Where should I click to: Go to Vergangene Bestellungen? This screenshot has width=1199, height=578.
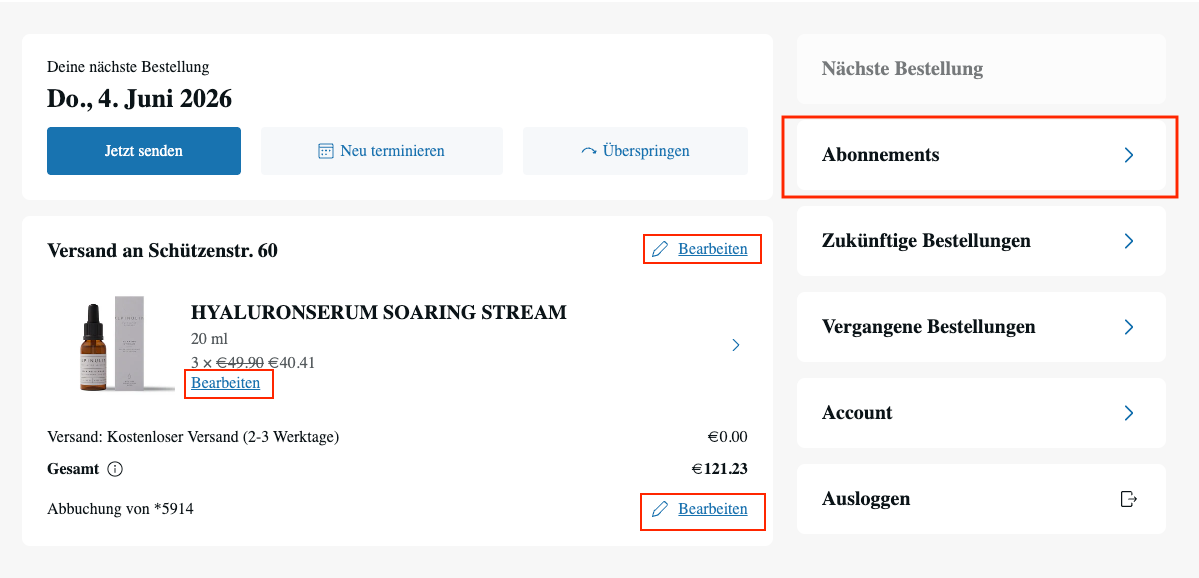click(928, 327)
